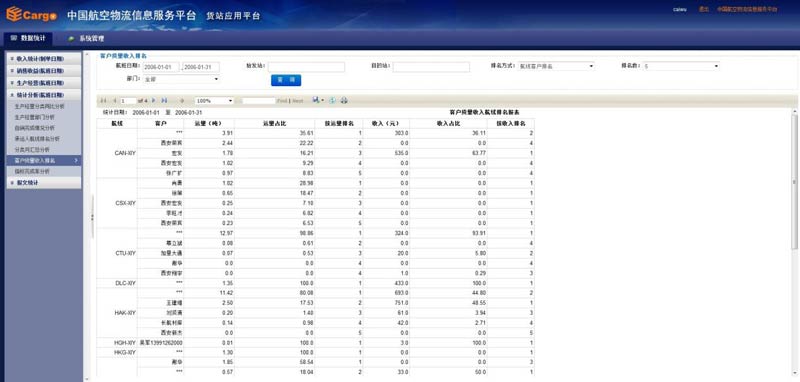Open the 排名数 ranking count dropdown
Image resolution: width=800 pixels, height=382 pixels.
click(681, 66)
